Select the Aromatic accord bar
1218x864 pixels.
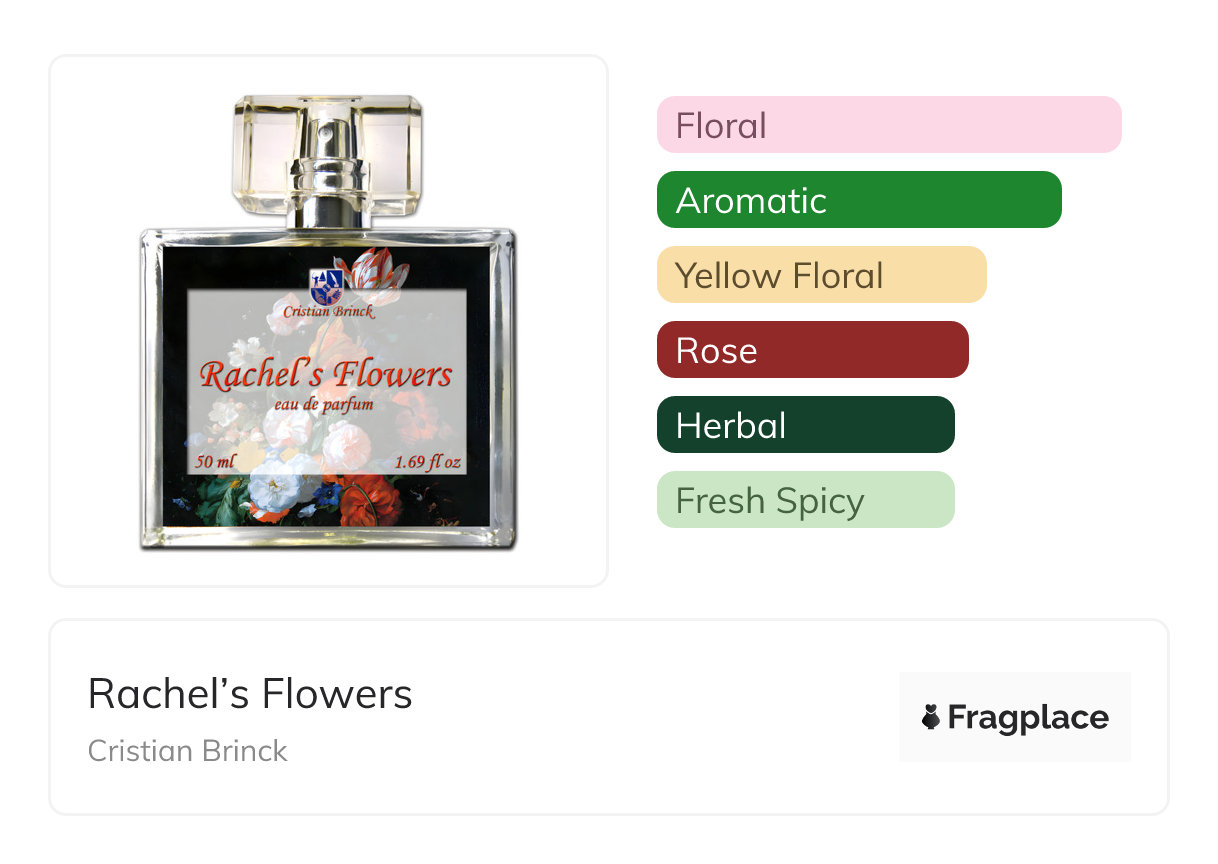click(858, 200)
